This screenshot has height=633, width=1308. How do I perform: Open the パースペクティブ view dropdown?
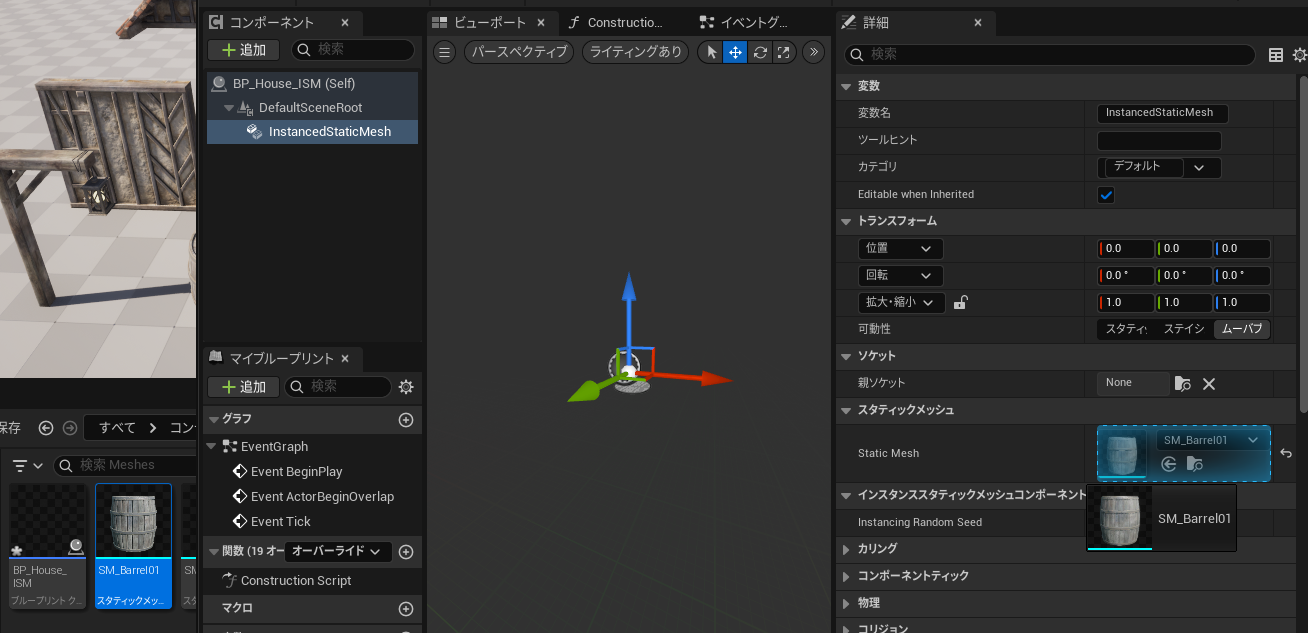[519, 52]
